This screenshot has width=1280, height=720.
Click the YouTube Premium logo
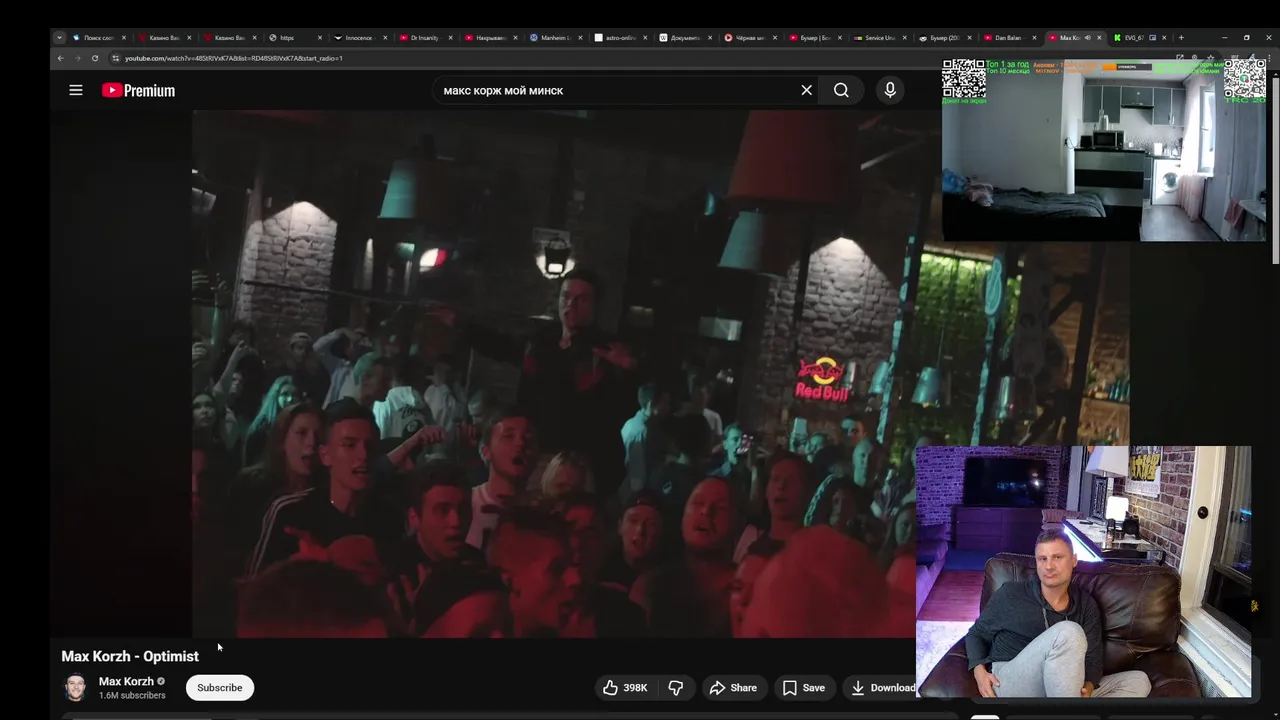pos(138,90)
